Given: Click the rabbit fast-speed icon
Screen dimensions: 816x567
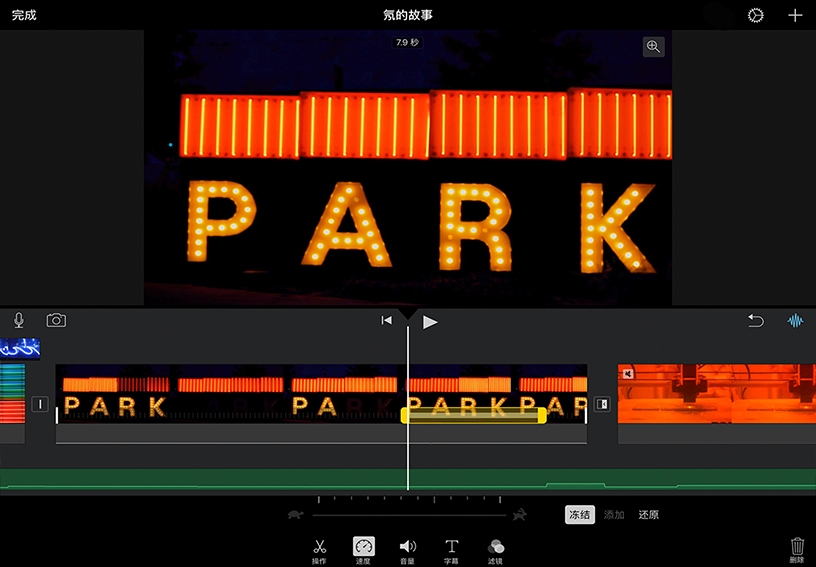Looking at the screenshot, I should 520,515.
